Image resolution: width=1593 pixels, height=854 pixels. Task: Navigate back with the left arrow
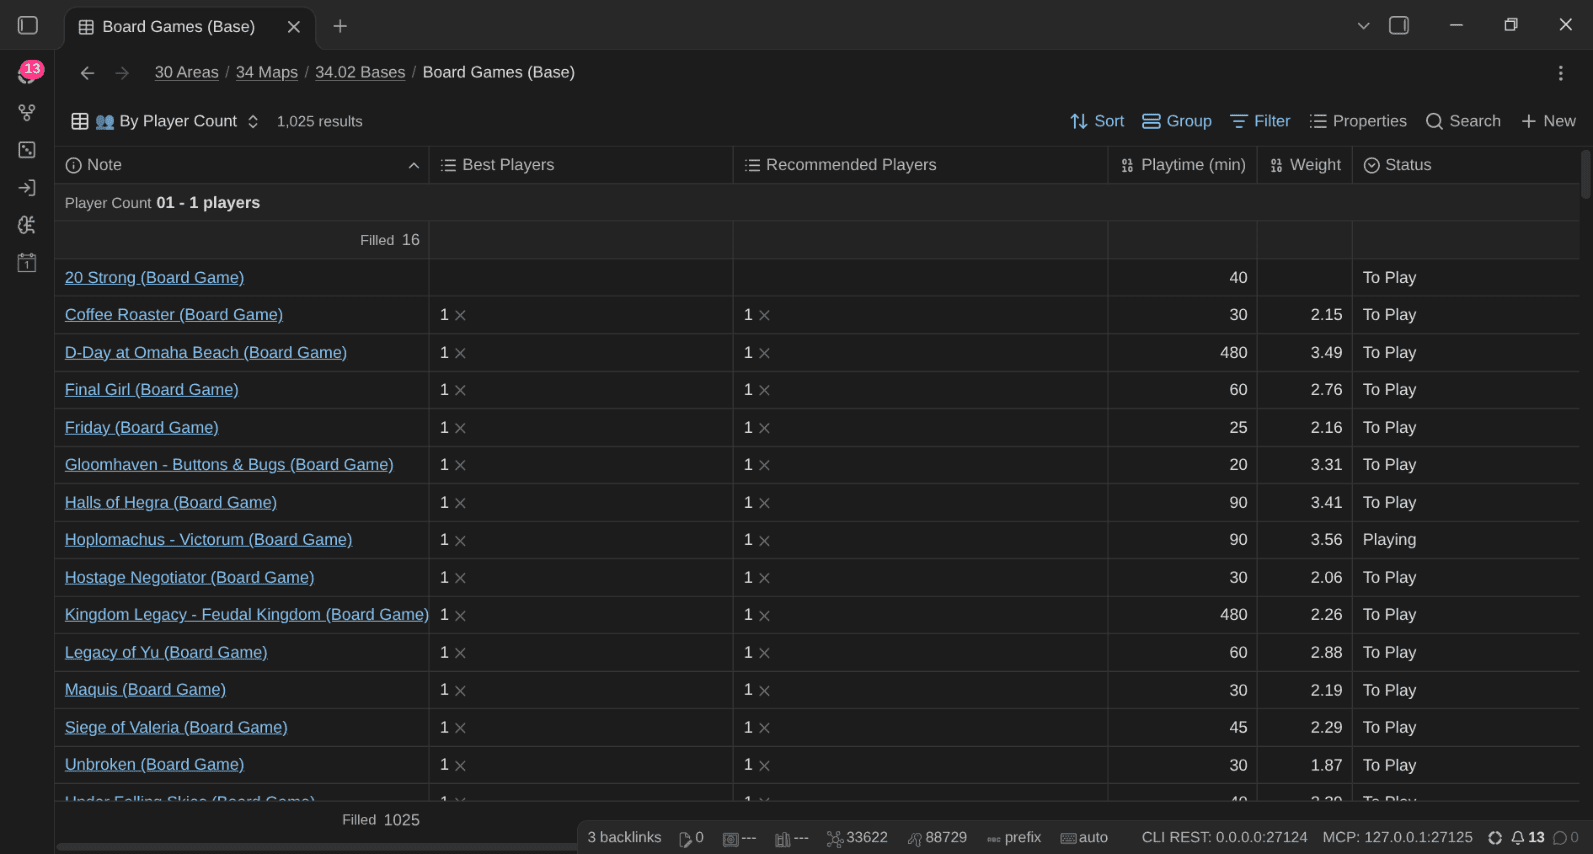click(87, 73)
